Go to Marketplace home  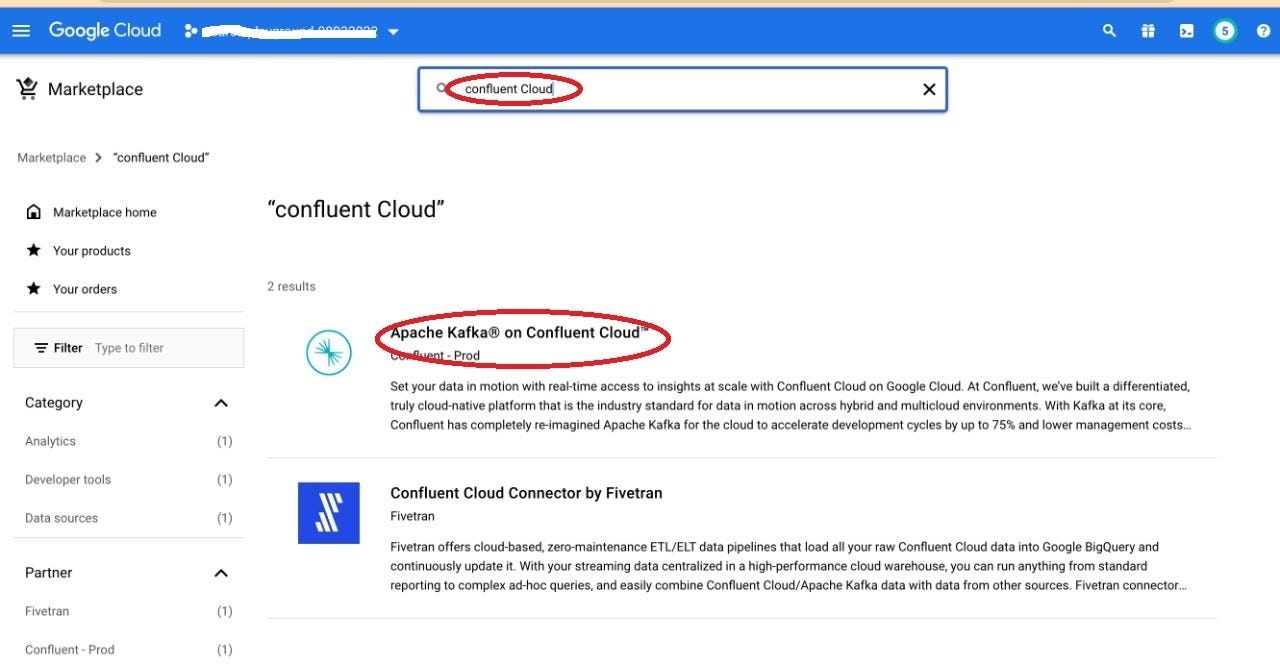point(104,212)
